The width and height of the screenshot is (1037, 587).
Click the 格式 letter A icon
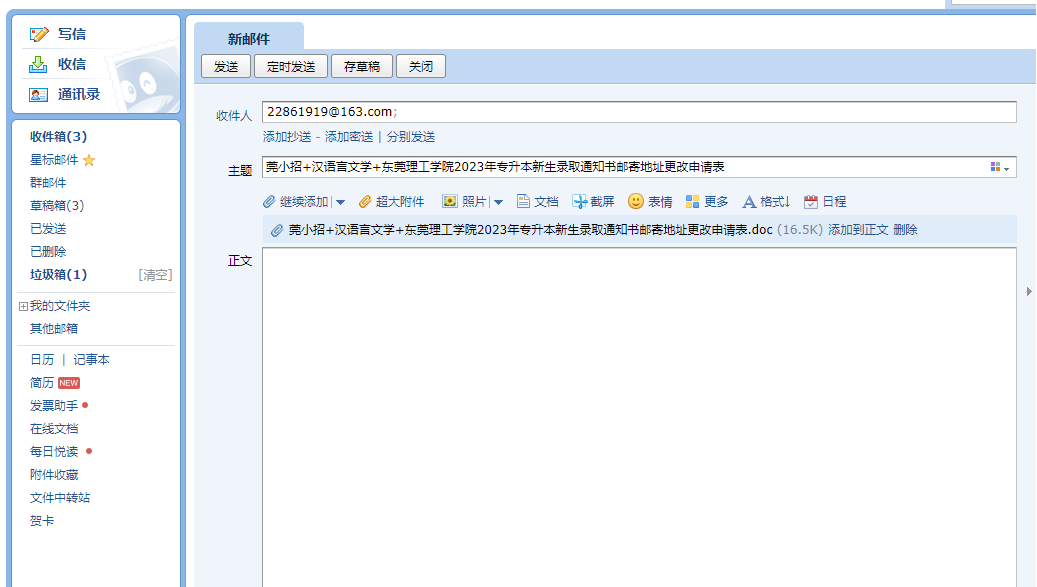point(749,202)
